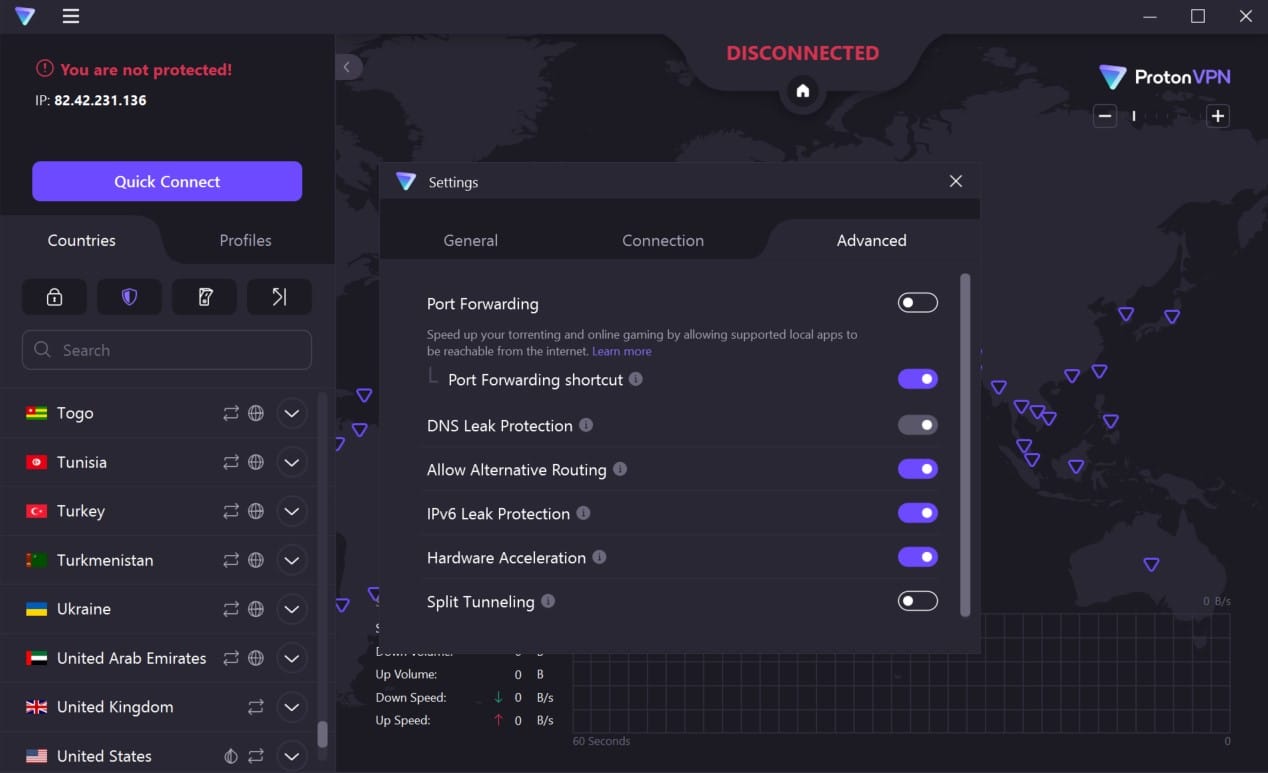Open the Profiles tab
This screenshot has width=1268, height=773.
[x=245, y=240]
